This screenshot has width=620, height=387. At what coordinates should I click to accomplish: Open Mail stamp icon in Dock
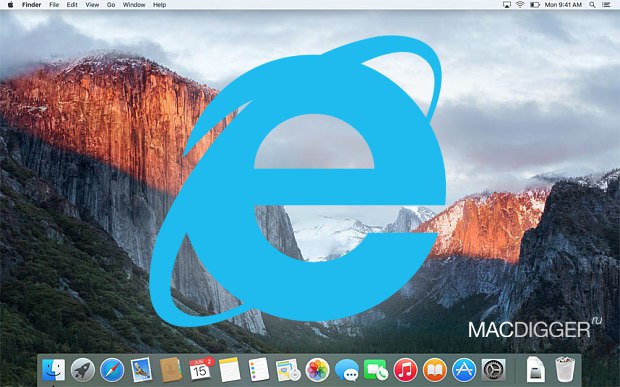(x=141, y=370)
